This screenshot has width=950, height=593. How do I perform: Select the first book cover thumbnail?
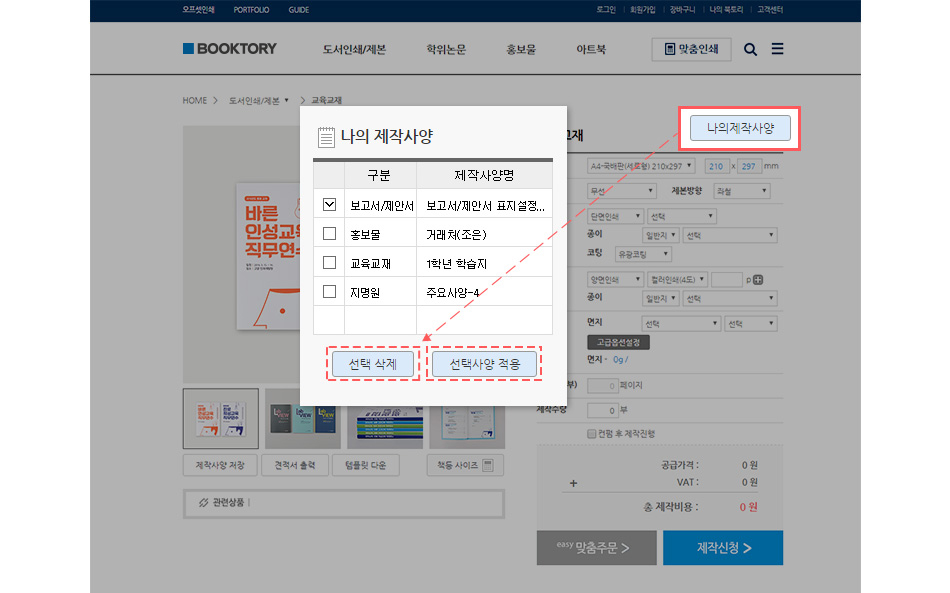220,418
